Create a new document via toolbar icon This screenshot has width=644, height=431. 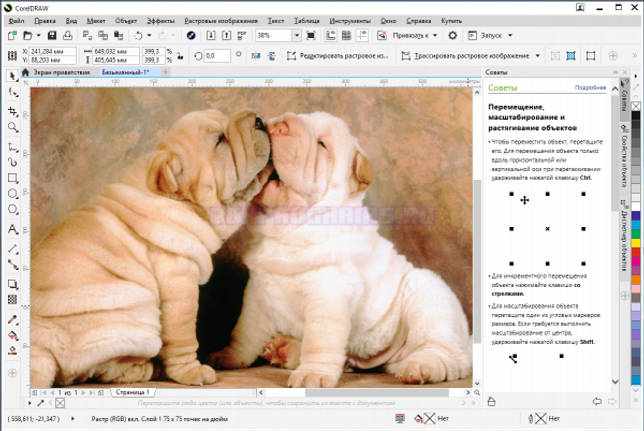coord(12,35)
